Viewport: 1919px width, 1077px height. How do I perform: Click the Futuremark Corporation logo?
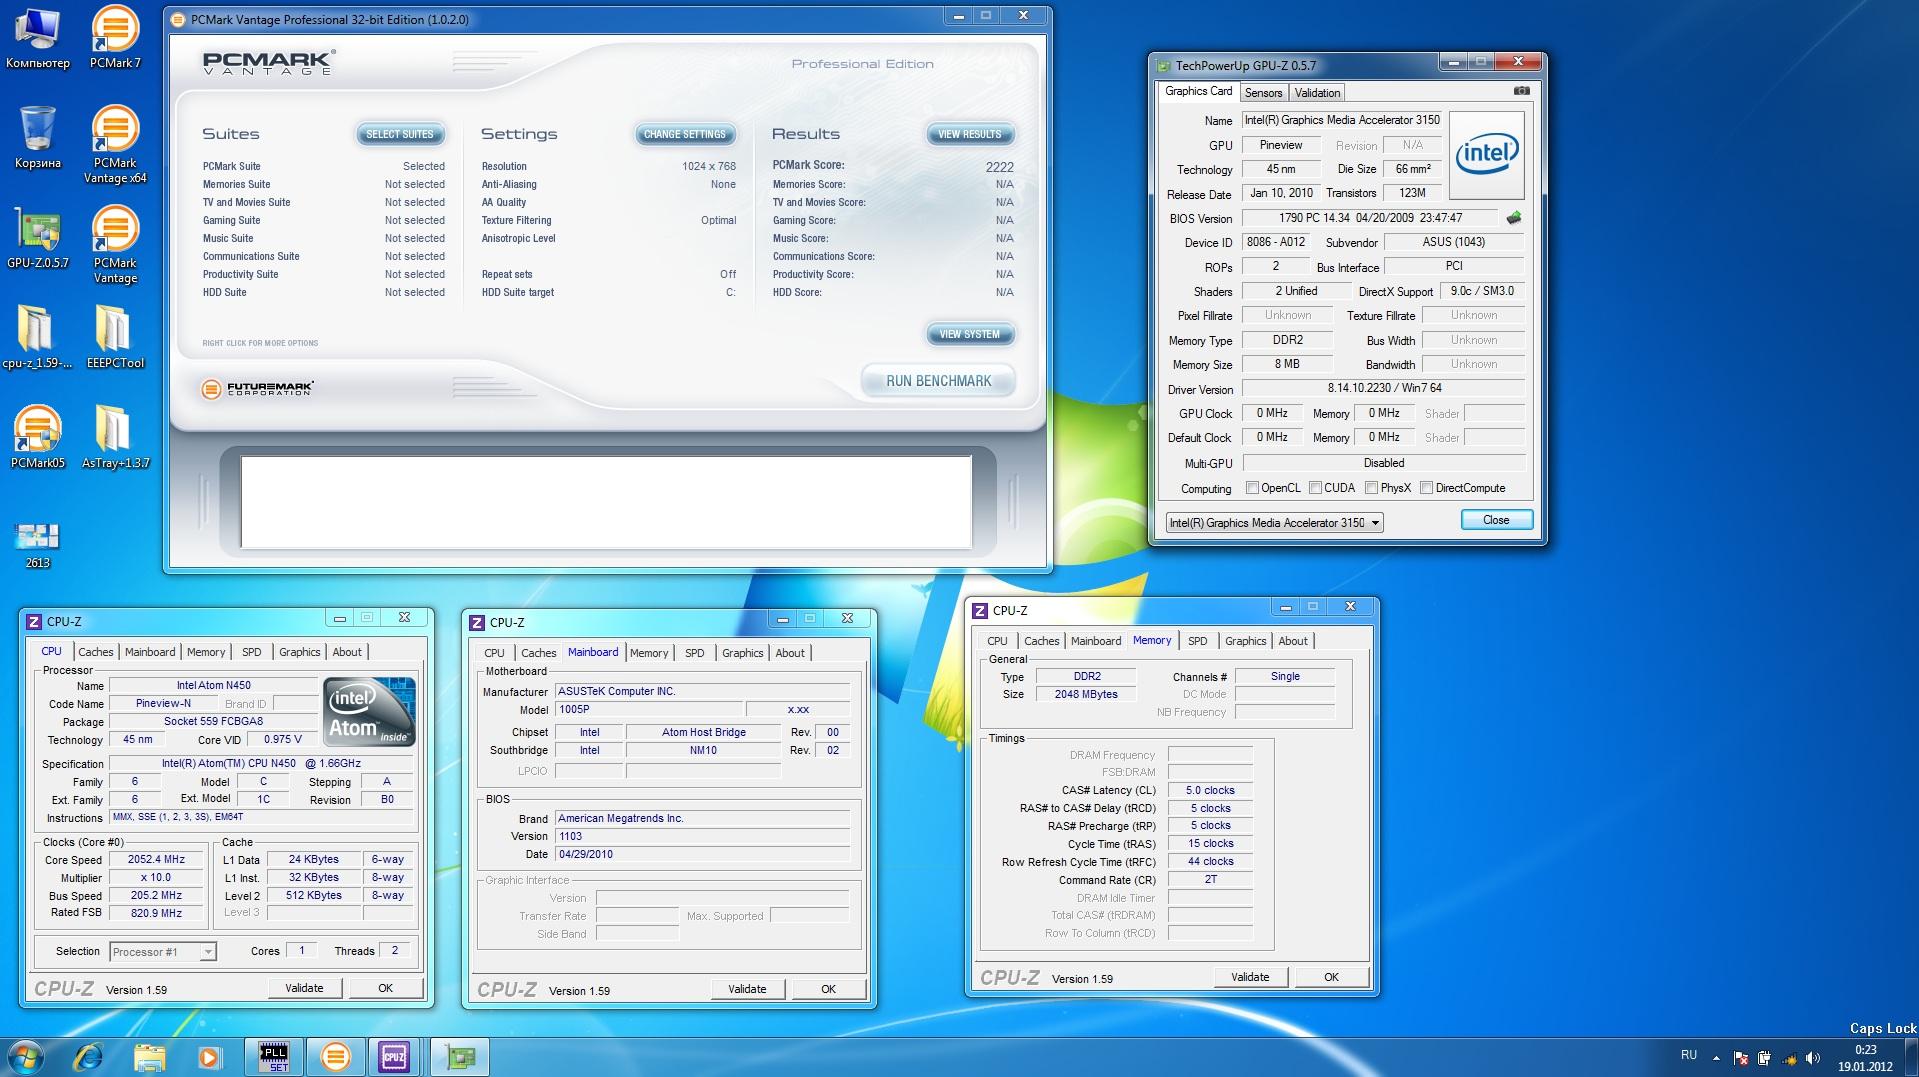click(x=257, y=389)
